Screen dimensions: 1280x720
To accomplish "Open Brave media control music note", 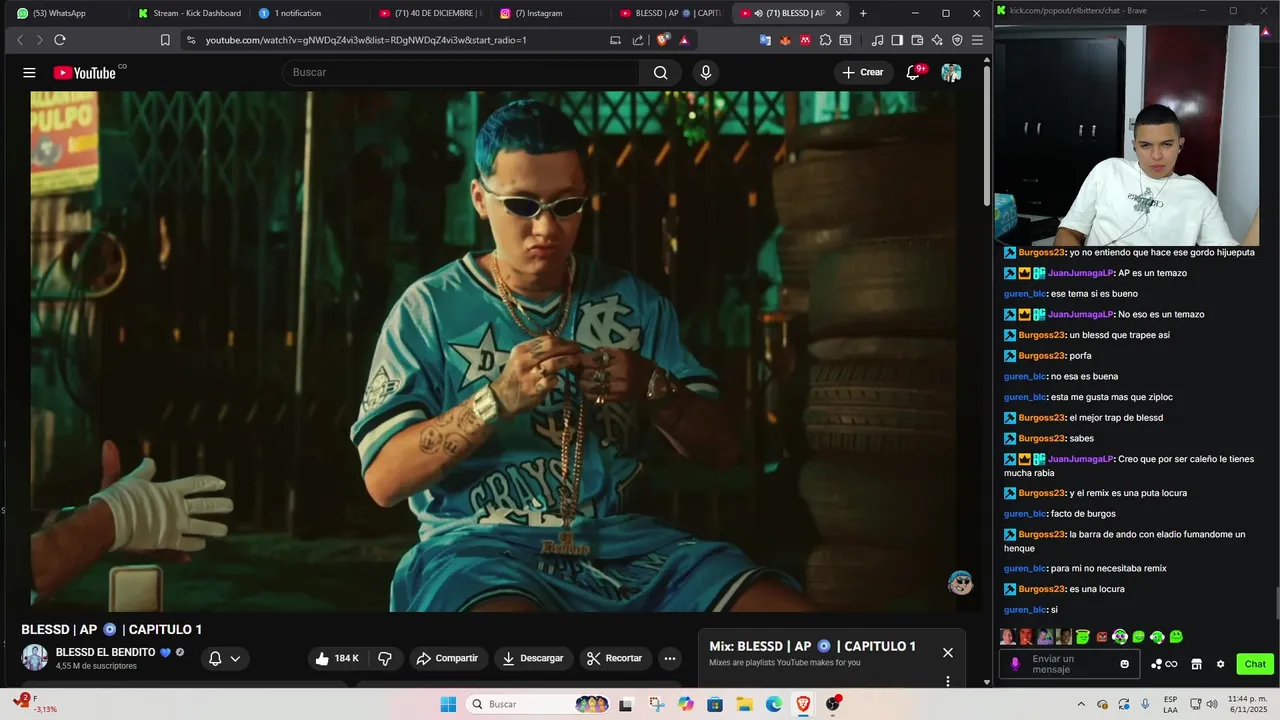I will [x=877, y=40].
